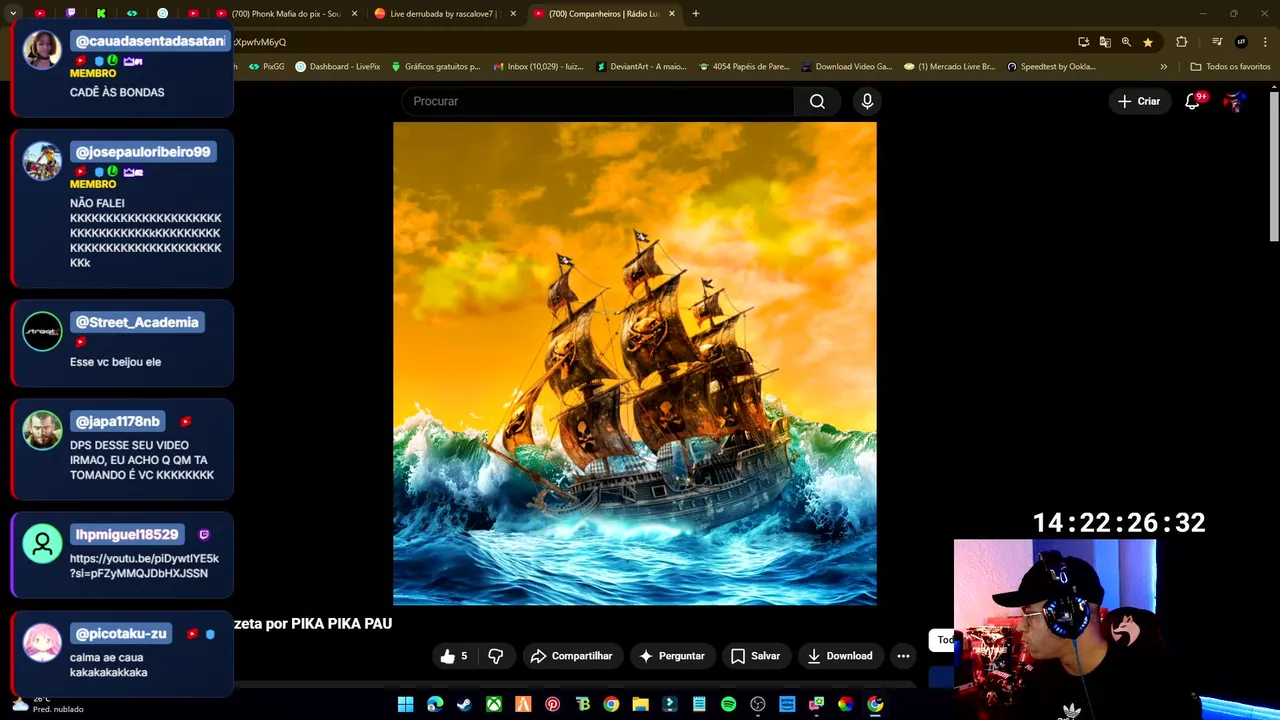The width and height of the screenshot is (1280, 720).
Task: Open File Explorer from the taskbar
Action: (x=640, y=704)
